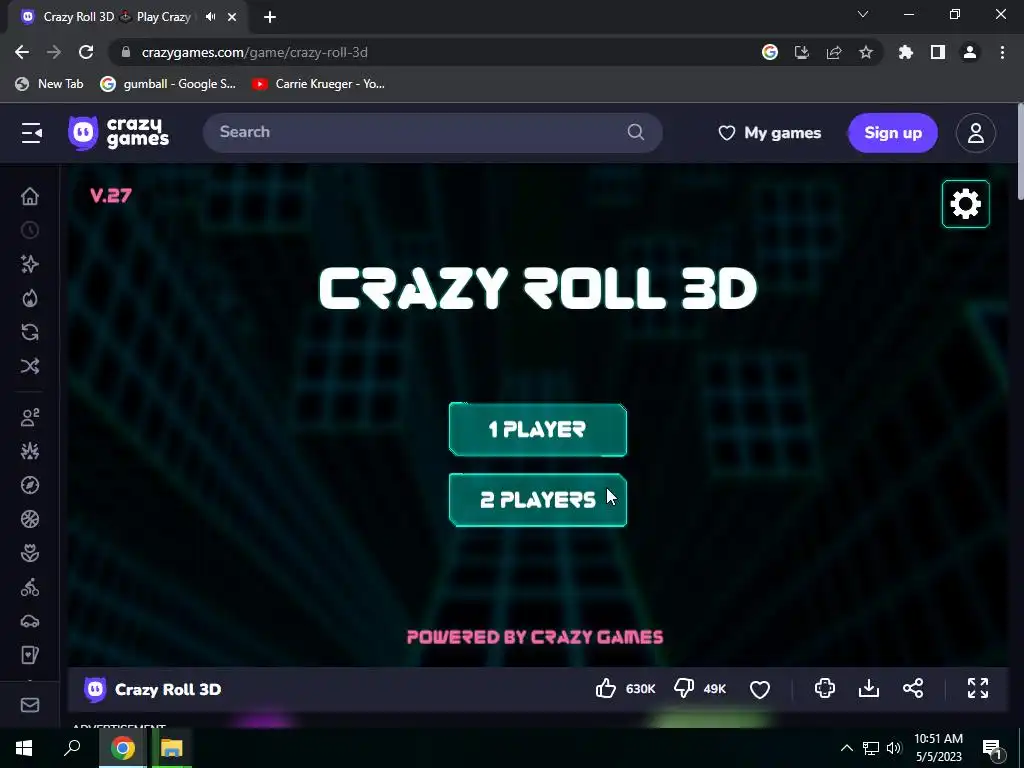
Task: Enter fullscreen mode for the game
Action: pyautogui.click(x=978, y=688)
